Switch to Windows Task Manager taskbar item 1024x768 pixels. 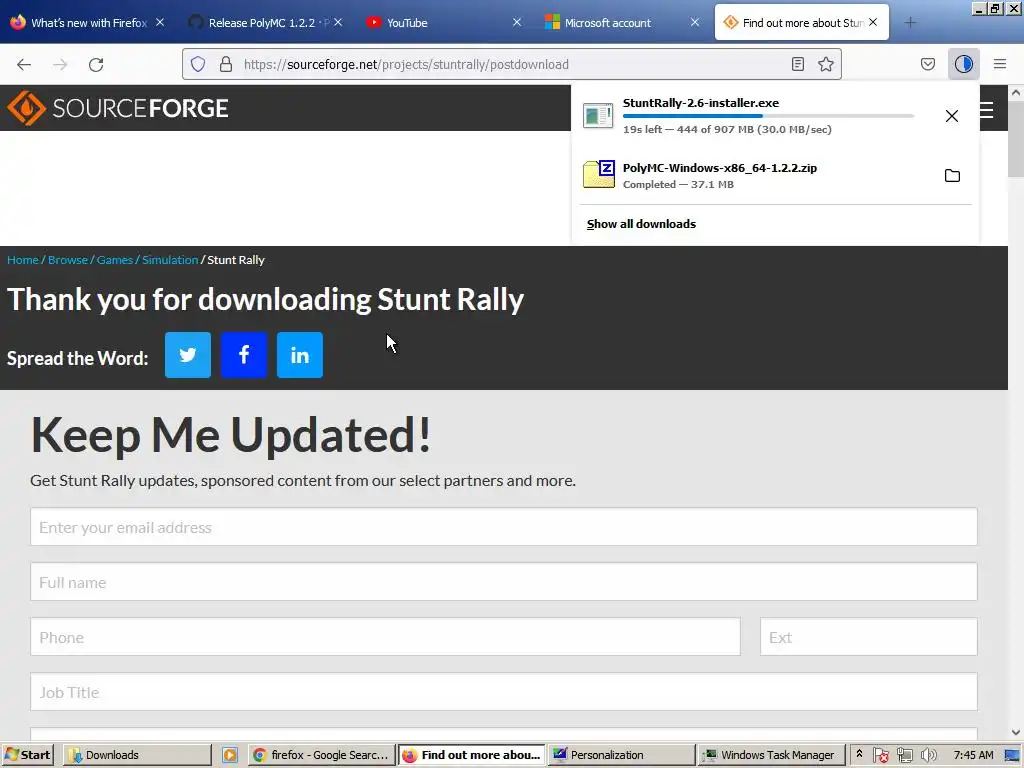pyautogui.click(x=771, y=755)
